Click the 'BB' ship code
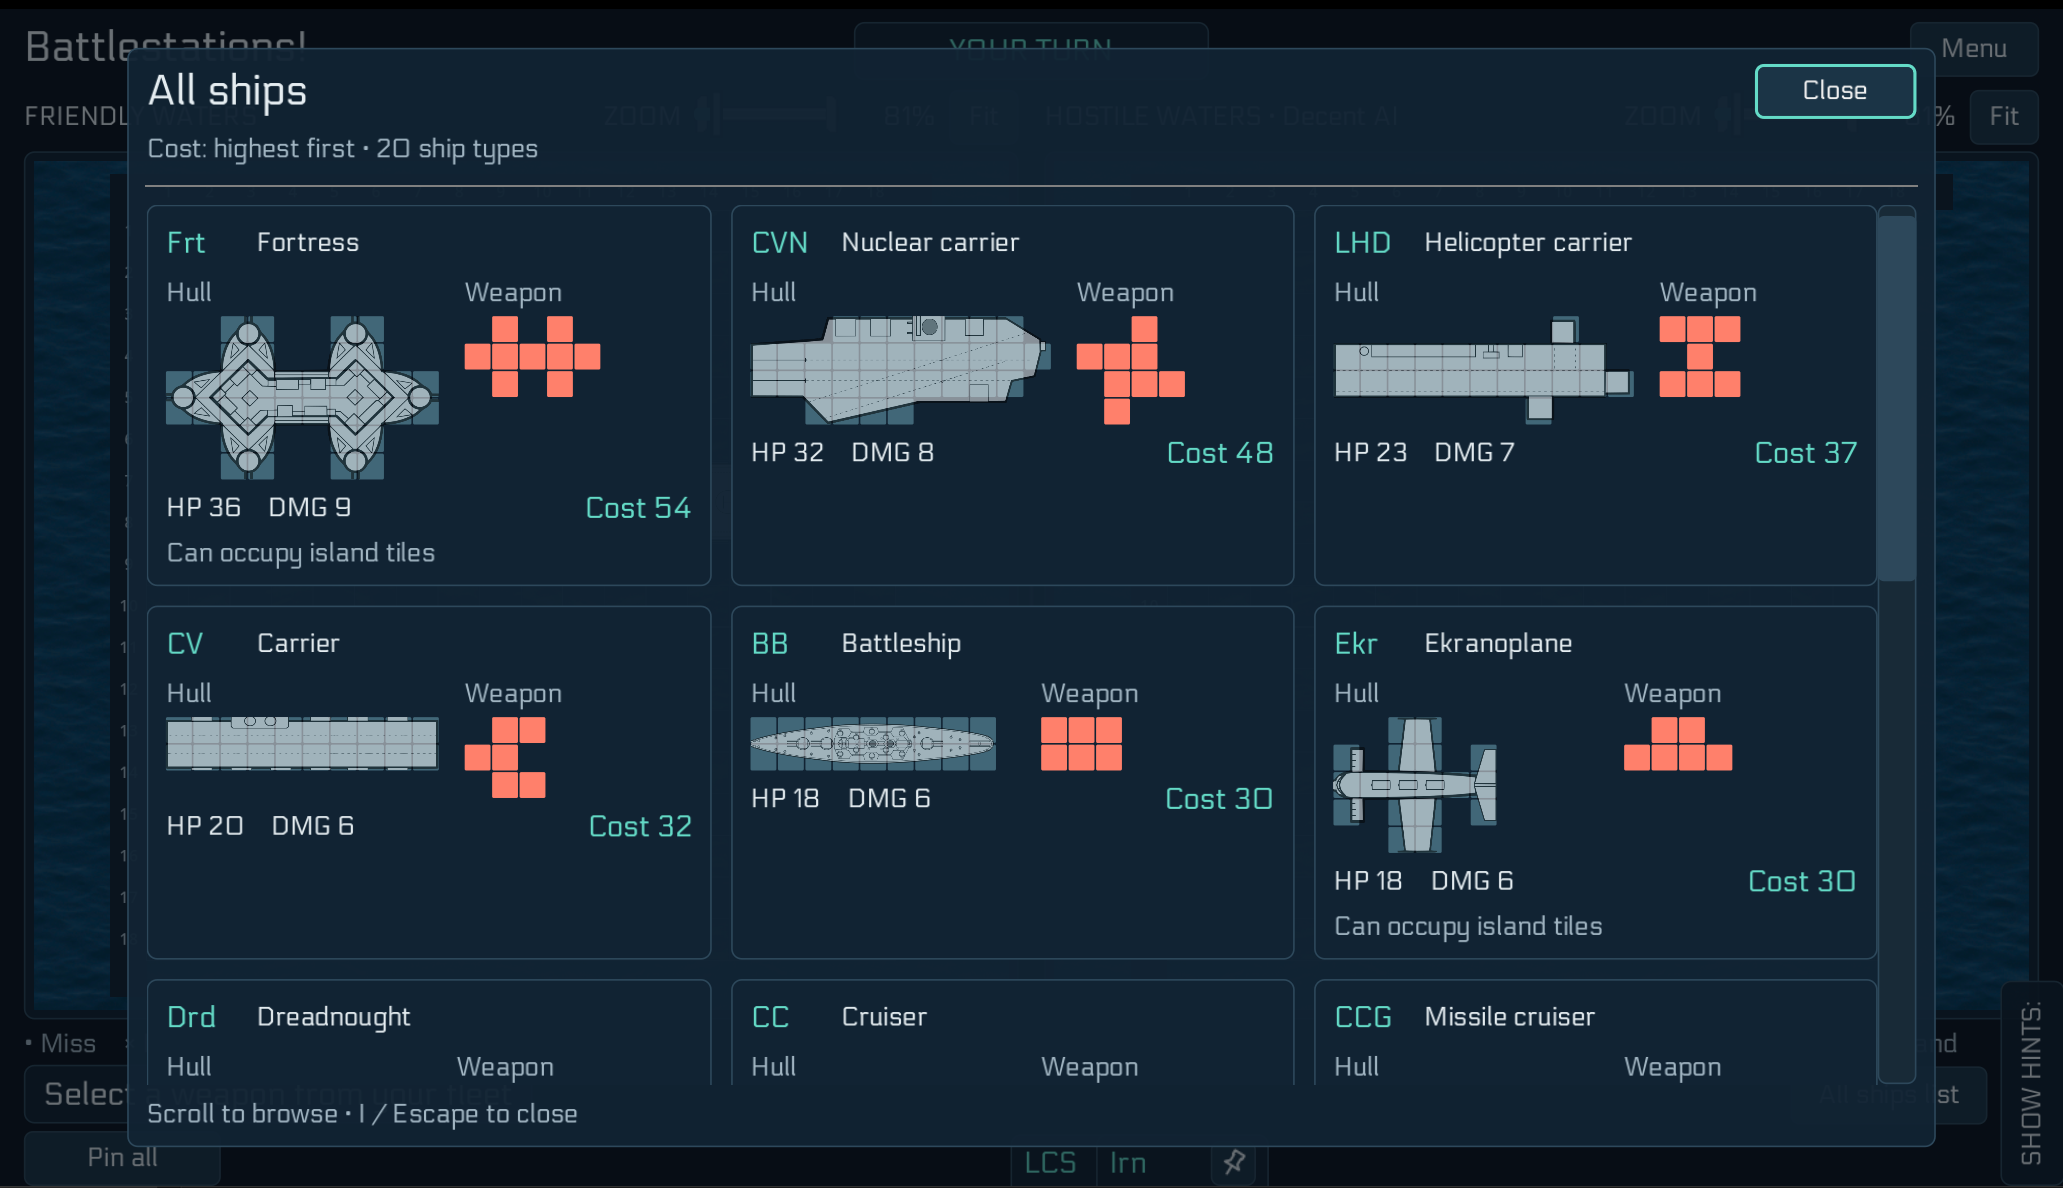 pyautogui.click(x=770, y=644)
